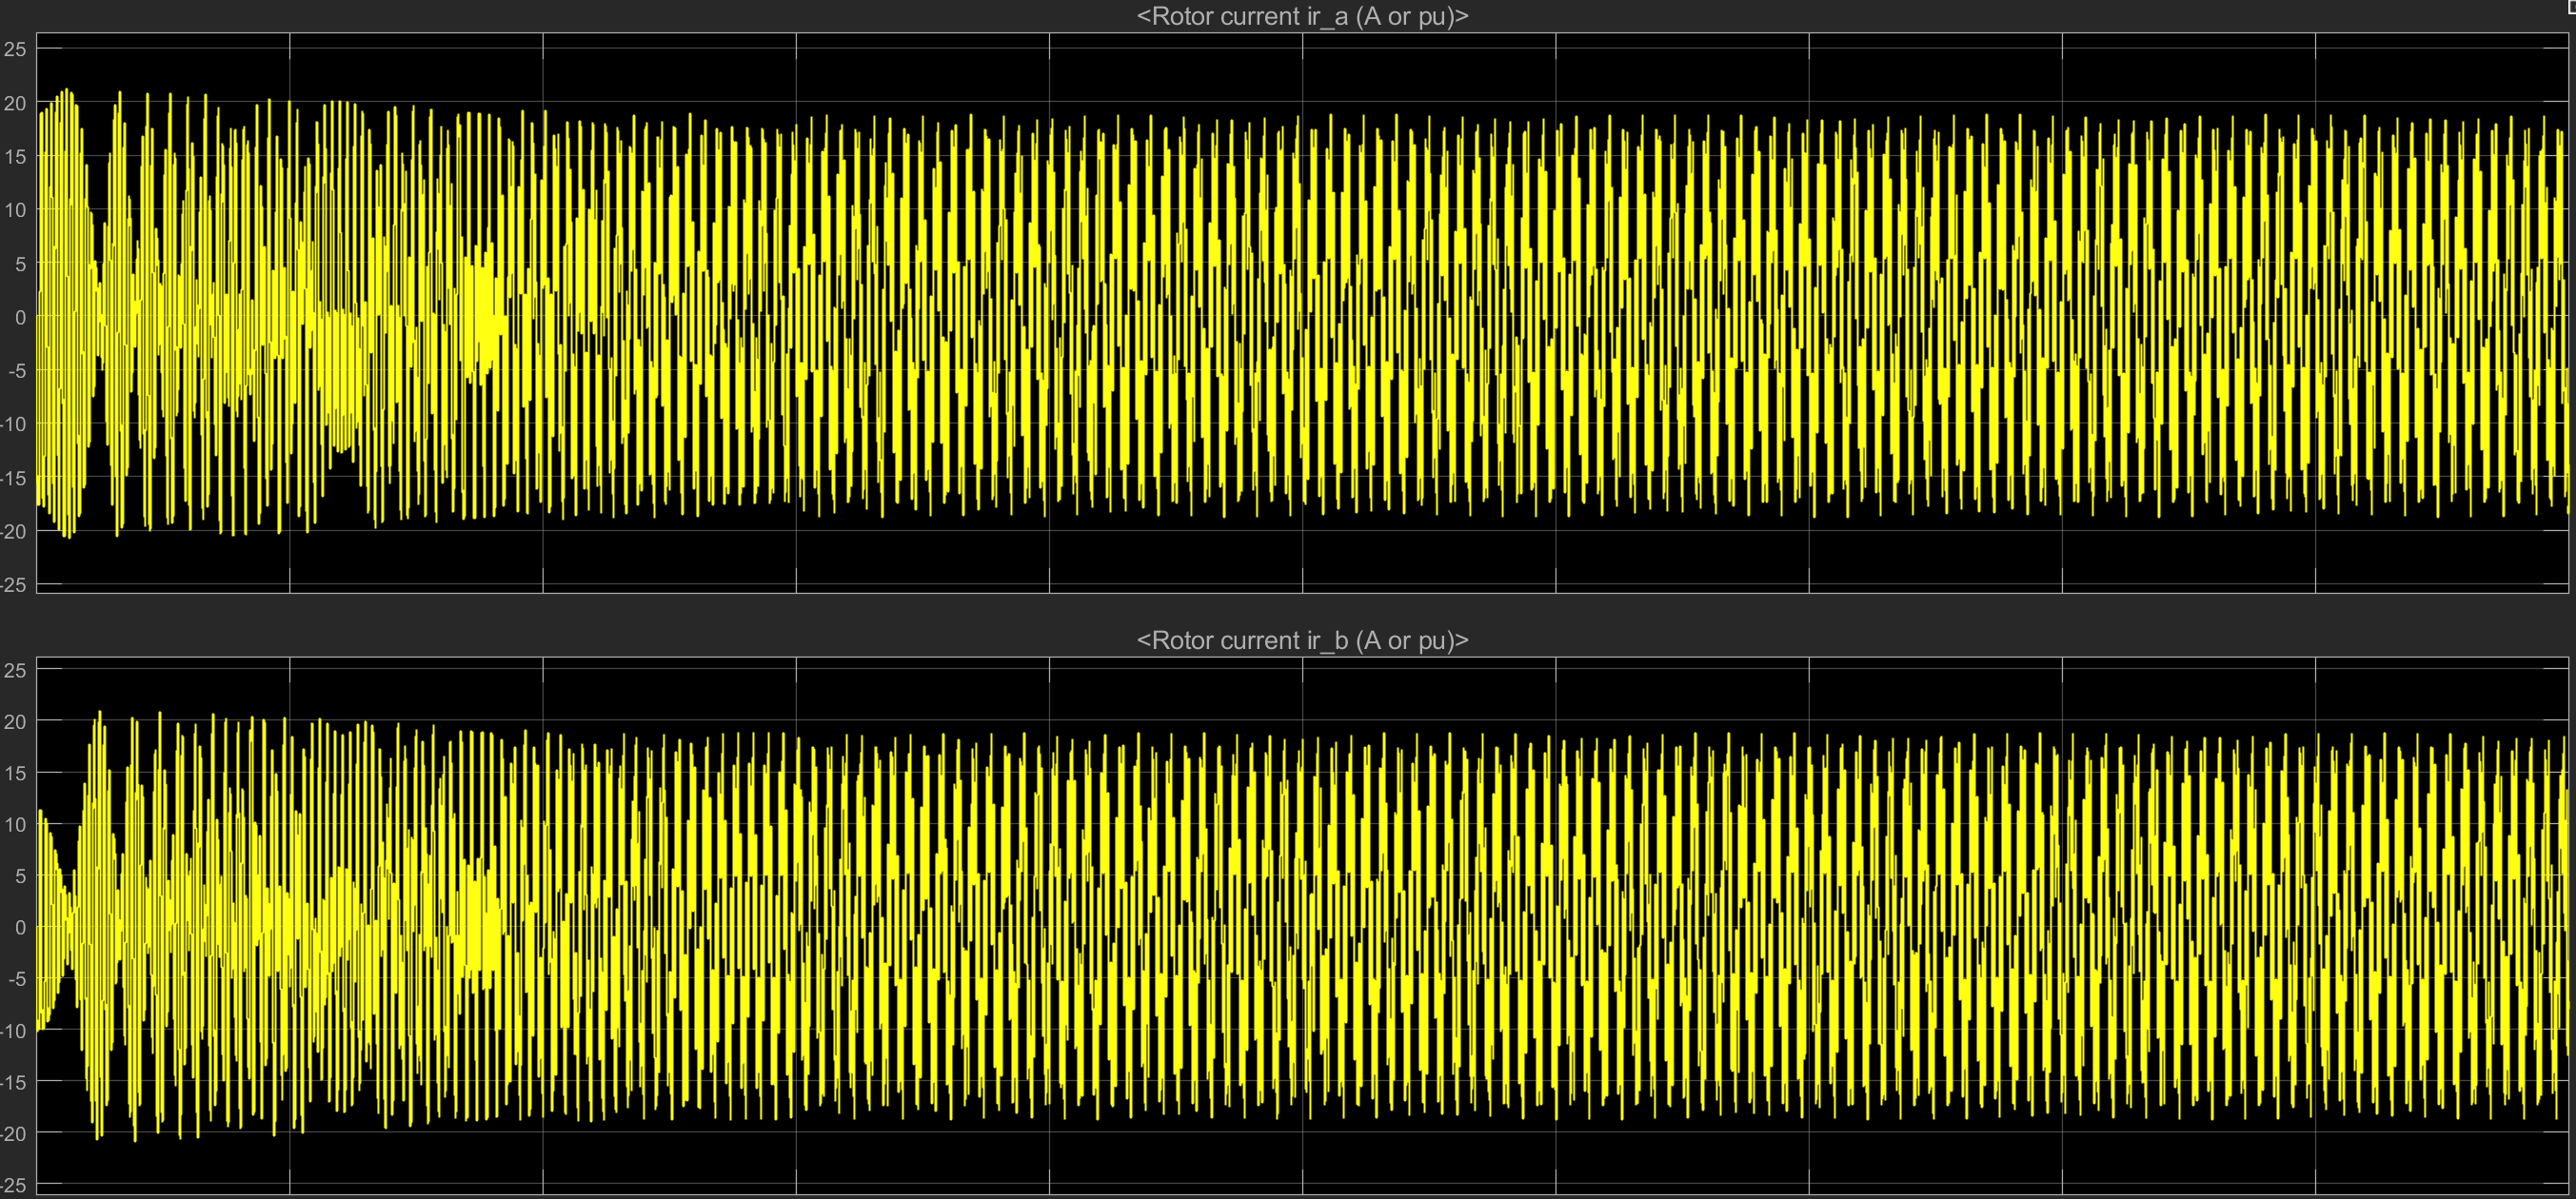This screenshot has height=1199, width=2576.
Task: Click the 'Rotor current ir_b' plot title
Action: [x=1302, y=640]
